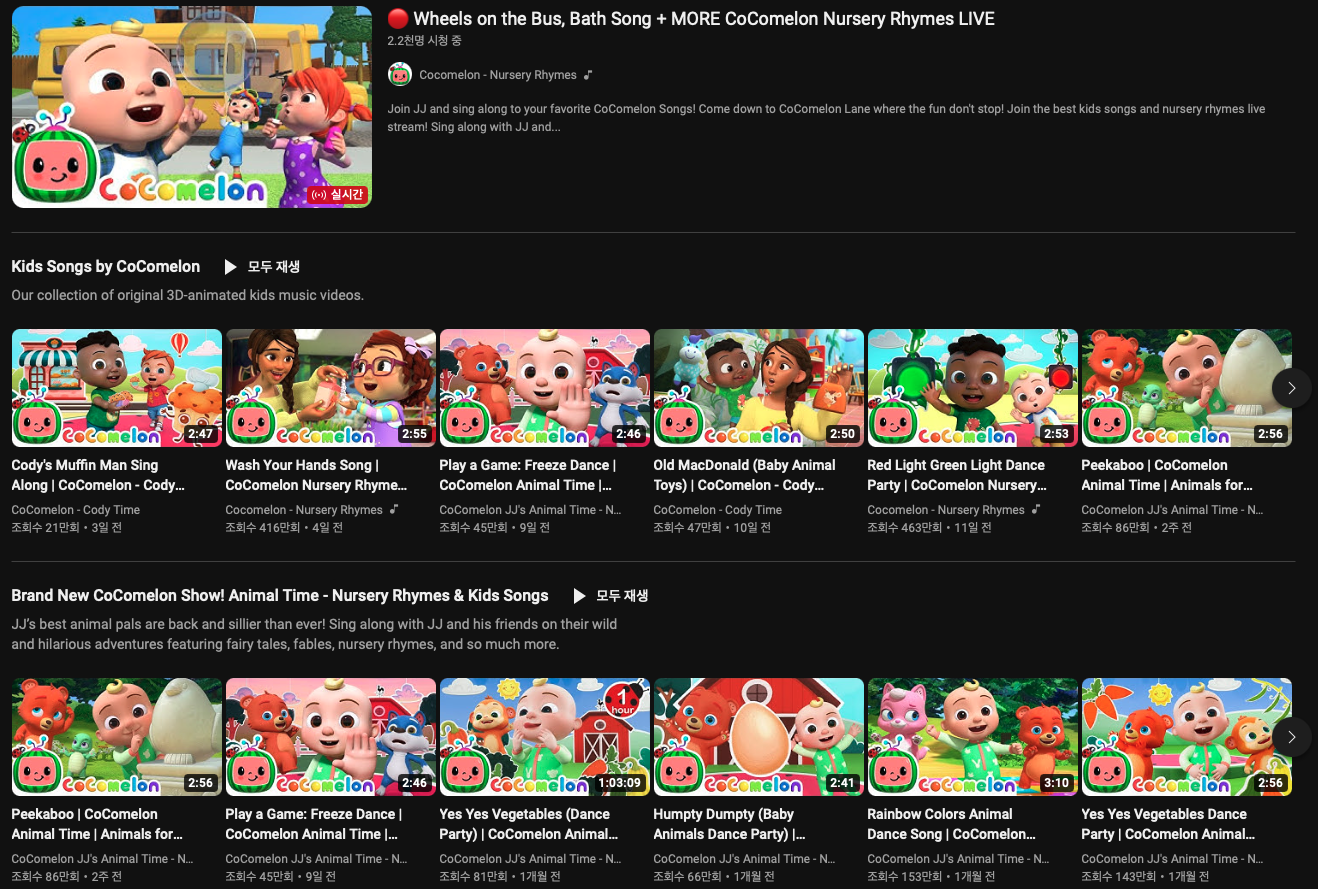Image resolution: width=1318 pixels, height=889 pixels.
Task: Click the Cocomelon channel avatar icon
Action: pos(400,75)
